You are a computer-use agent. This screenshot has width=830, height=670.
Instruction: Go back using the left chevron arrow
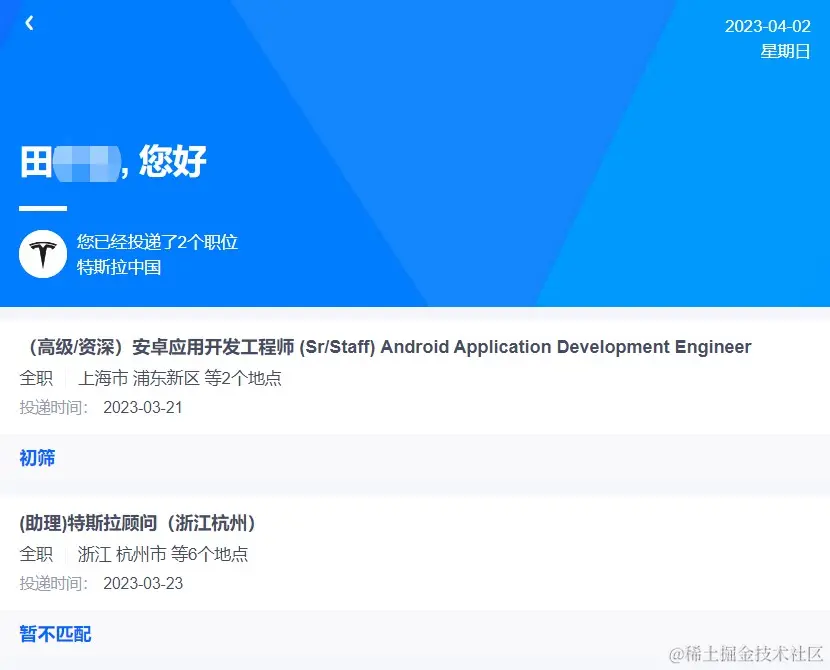[x=29, y=23]
